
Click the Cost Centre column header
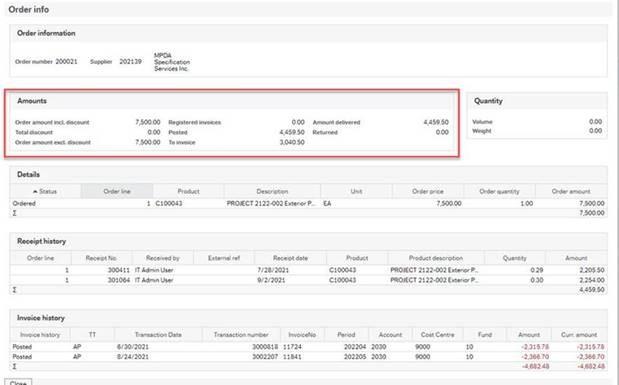click(437, 334)
